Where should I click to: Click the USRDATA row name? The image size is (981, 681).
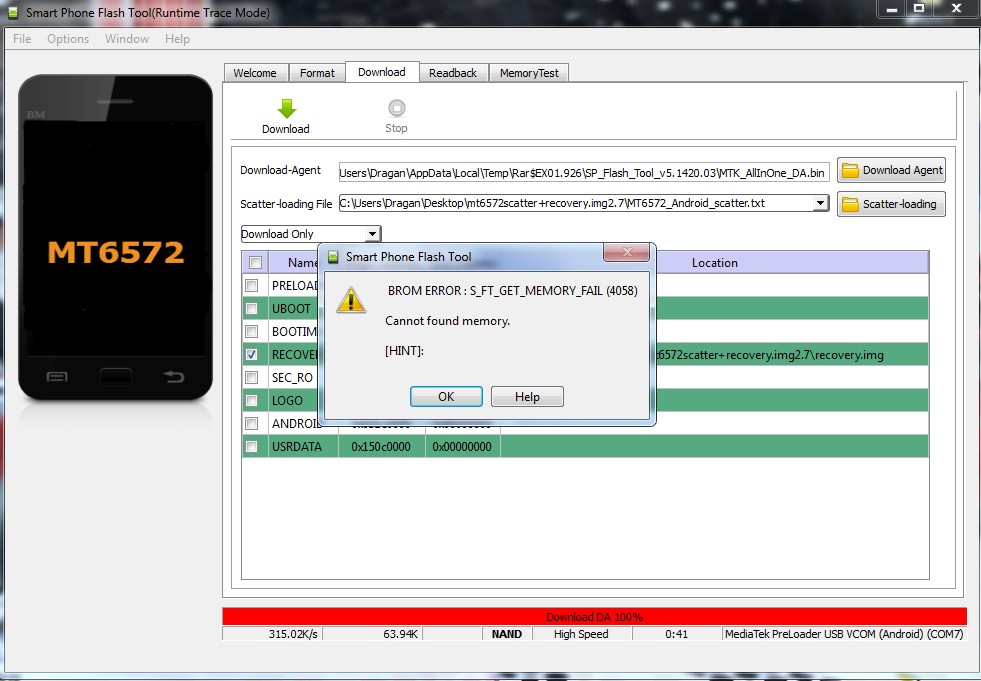pyautogui.click(x=297, y=447)
